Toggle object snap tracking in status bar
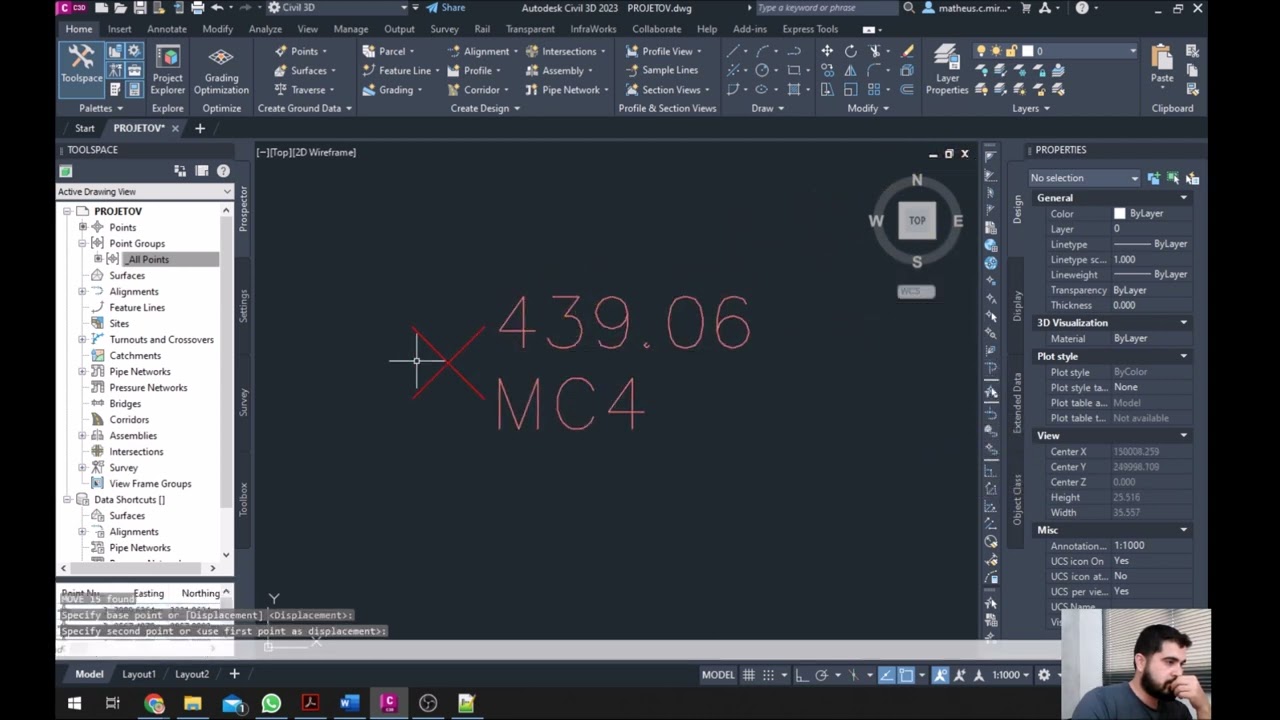Image resolution: width=1280 pixels, height=720 pixels. [886, 675]
